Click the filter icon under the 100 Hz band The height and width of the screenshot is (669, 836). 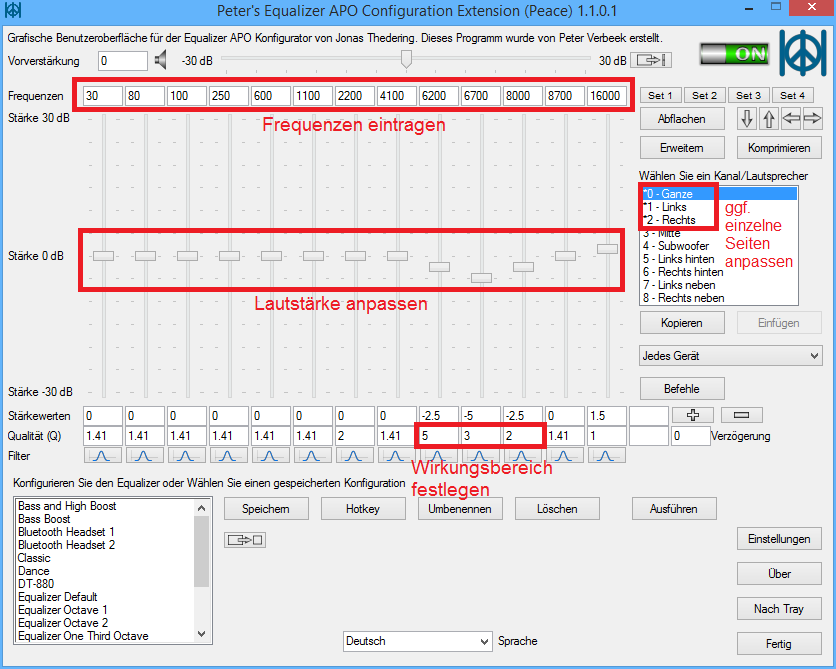tap(187, 456)
